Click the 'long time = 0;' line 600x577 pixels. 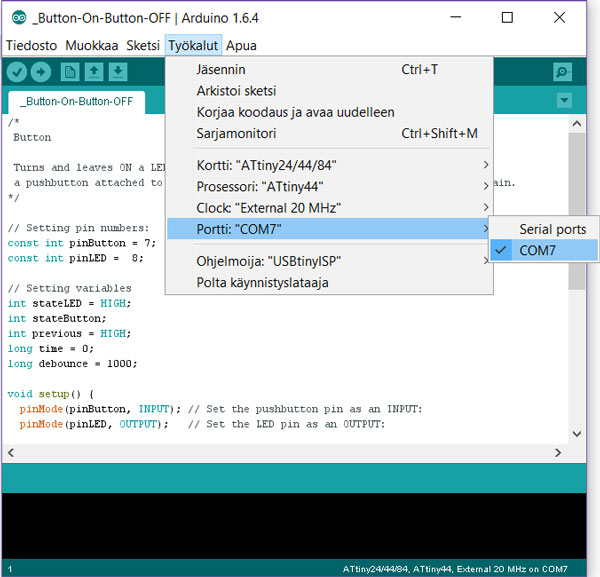[x=51, y=349]
